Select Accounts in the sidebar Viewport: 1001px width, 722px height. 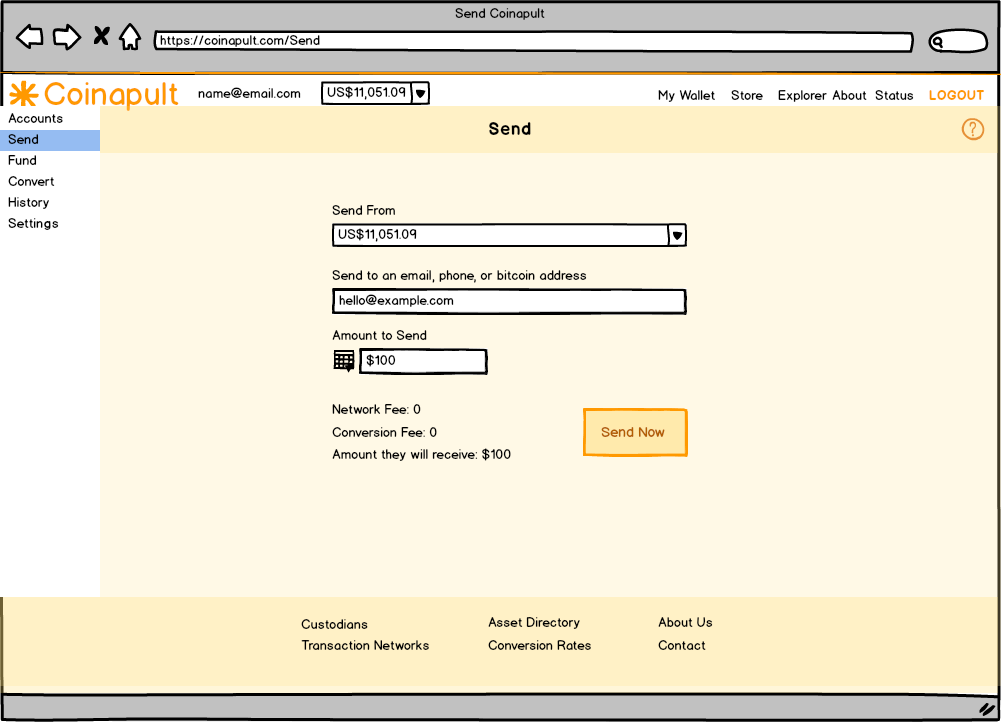pyautogui.click(x=36, y=119)
